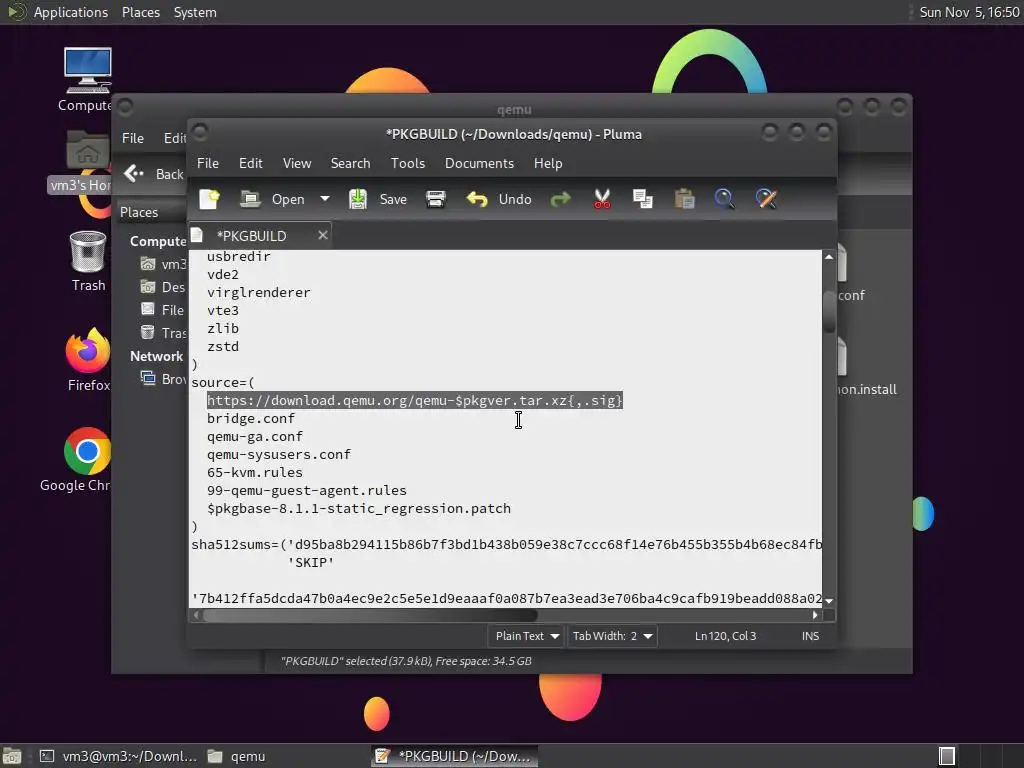Create a new document in Pluma

pyautogui.click(x=210, y=199)
